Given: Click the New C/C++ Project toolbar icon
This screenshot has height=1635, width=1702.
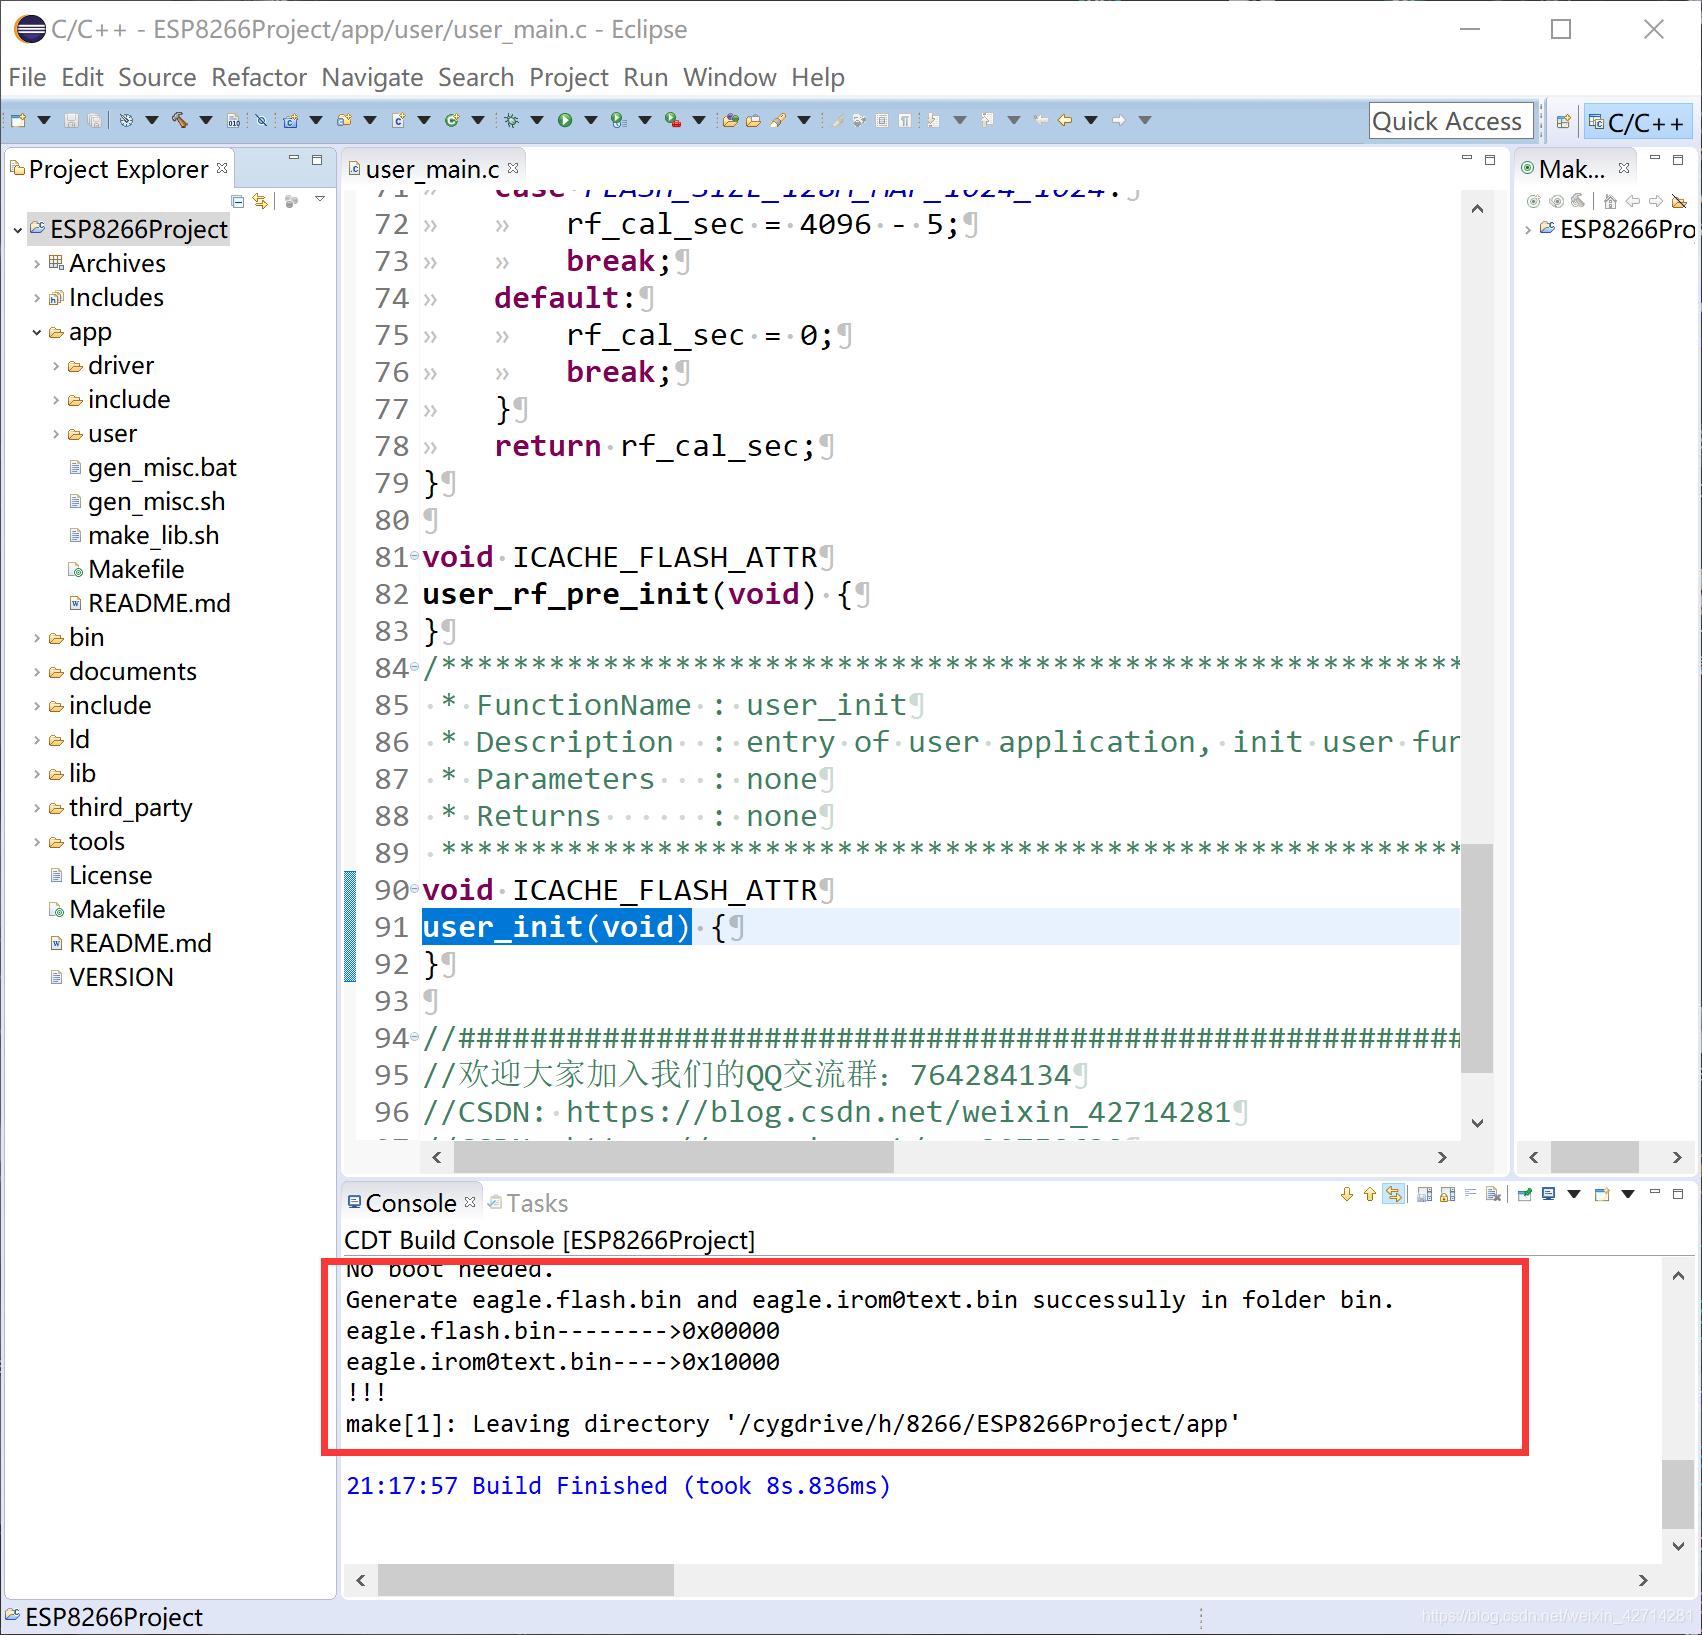Looking at the screenshot, I should click(290, 121).
